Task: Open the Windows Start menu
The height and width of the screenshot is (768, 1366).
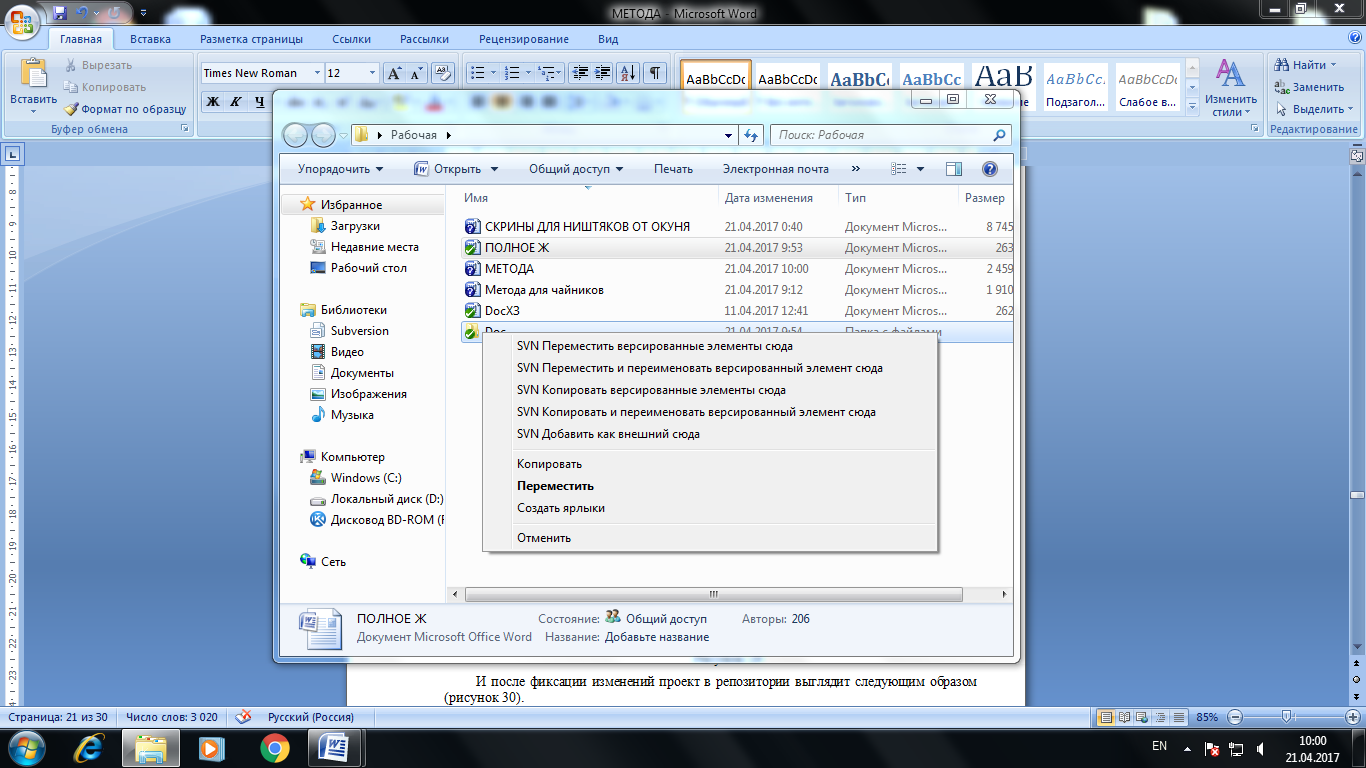Action: (27, 748)
